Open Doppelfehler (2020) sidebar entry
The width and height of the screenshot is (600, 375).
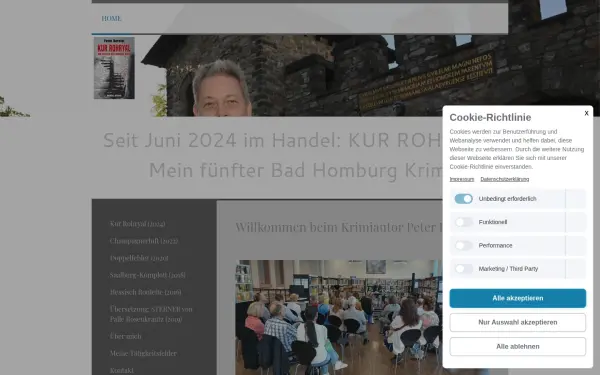[x=139, y=258]
